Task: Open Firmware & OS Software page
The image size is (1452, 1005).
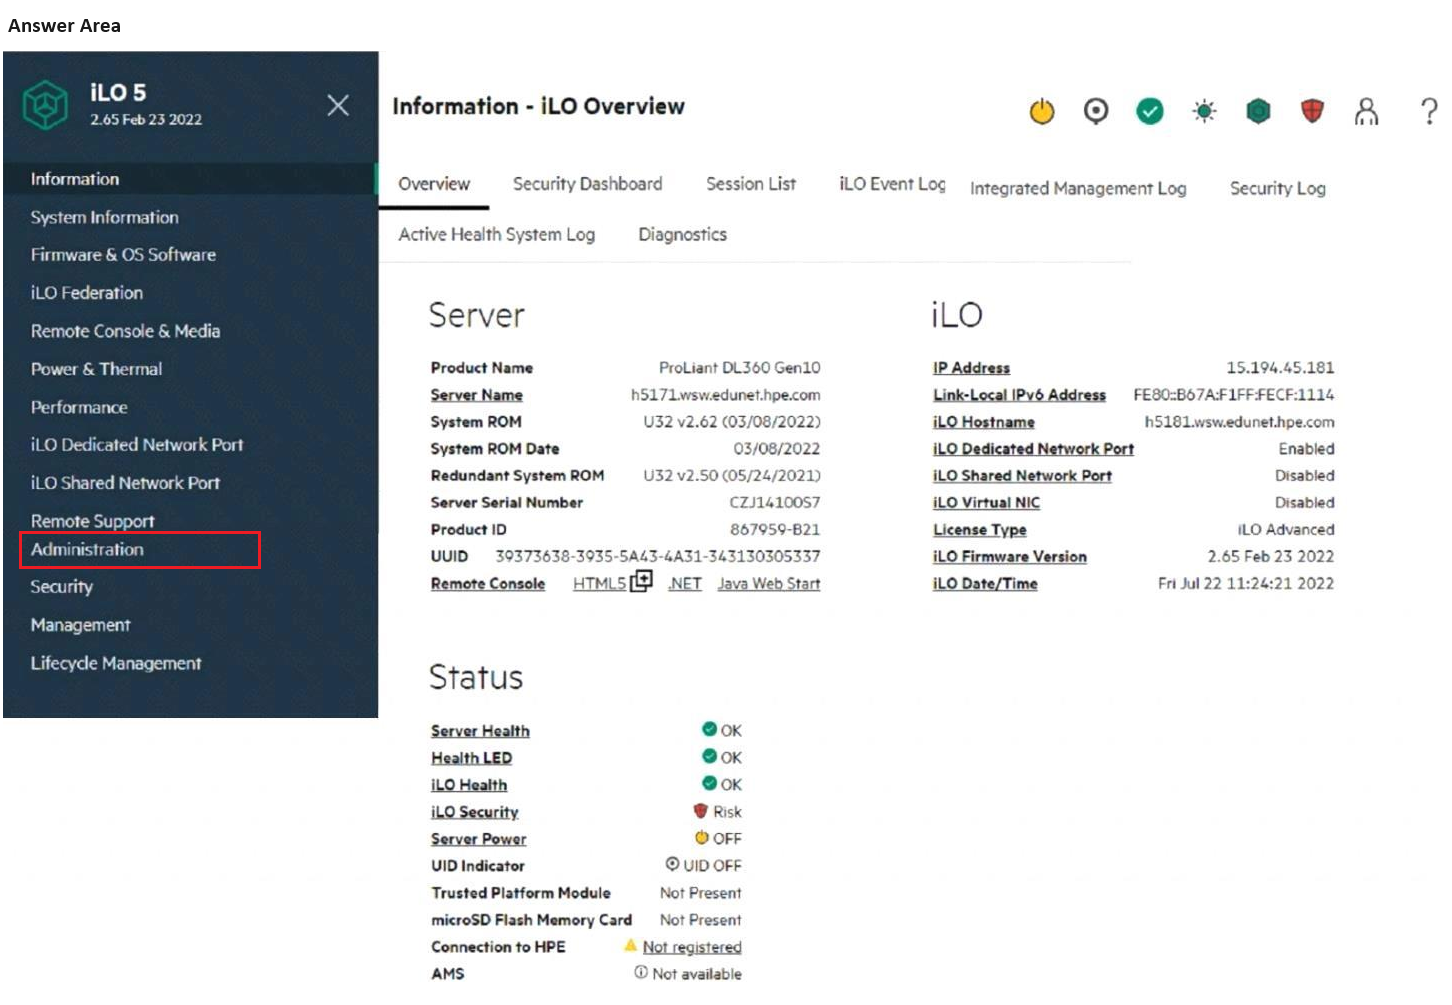Action: (123, 255)
